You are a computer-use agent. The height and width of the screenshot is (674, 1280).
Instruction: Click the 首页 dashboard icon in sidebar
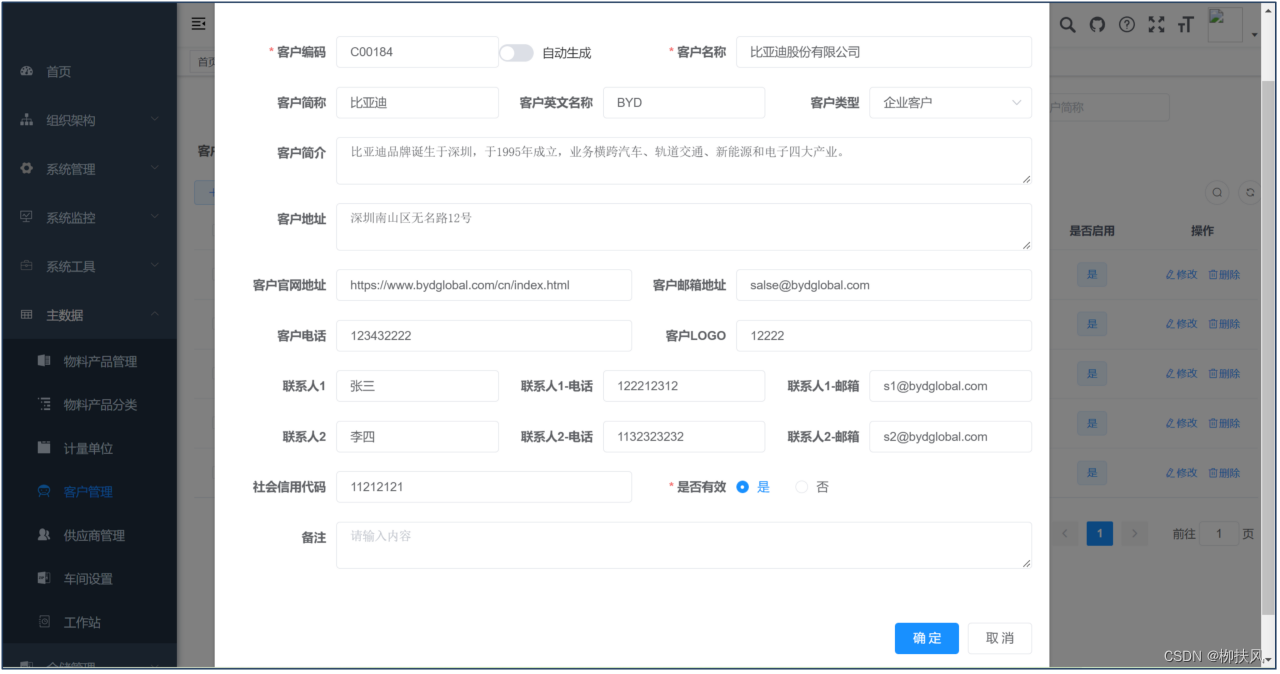pyautogui.click(x=27, y=71)
